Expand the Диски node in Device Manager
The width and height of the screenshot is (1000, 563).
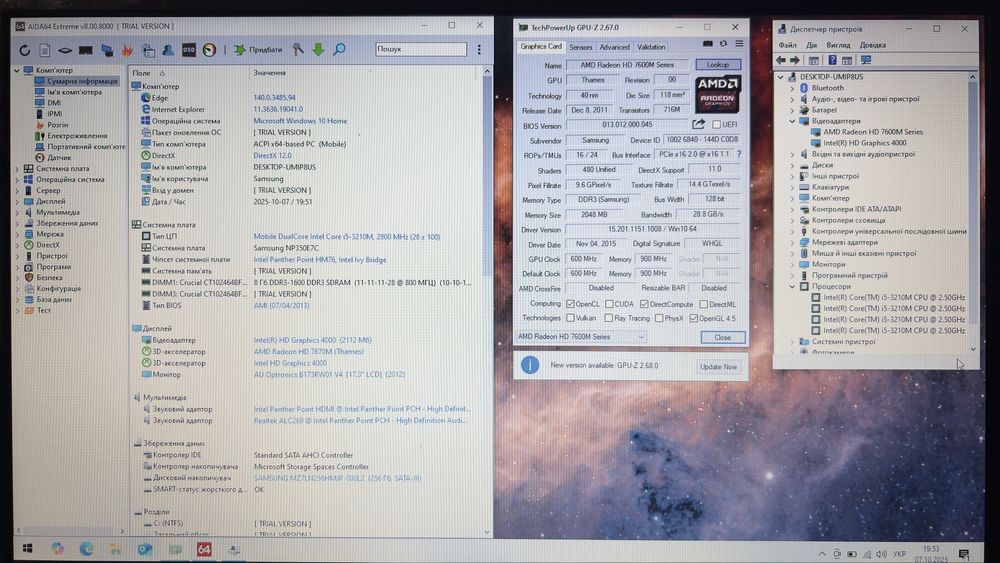792,165
